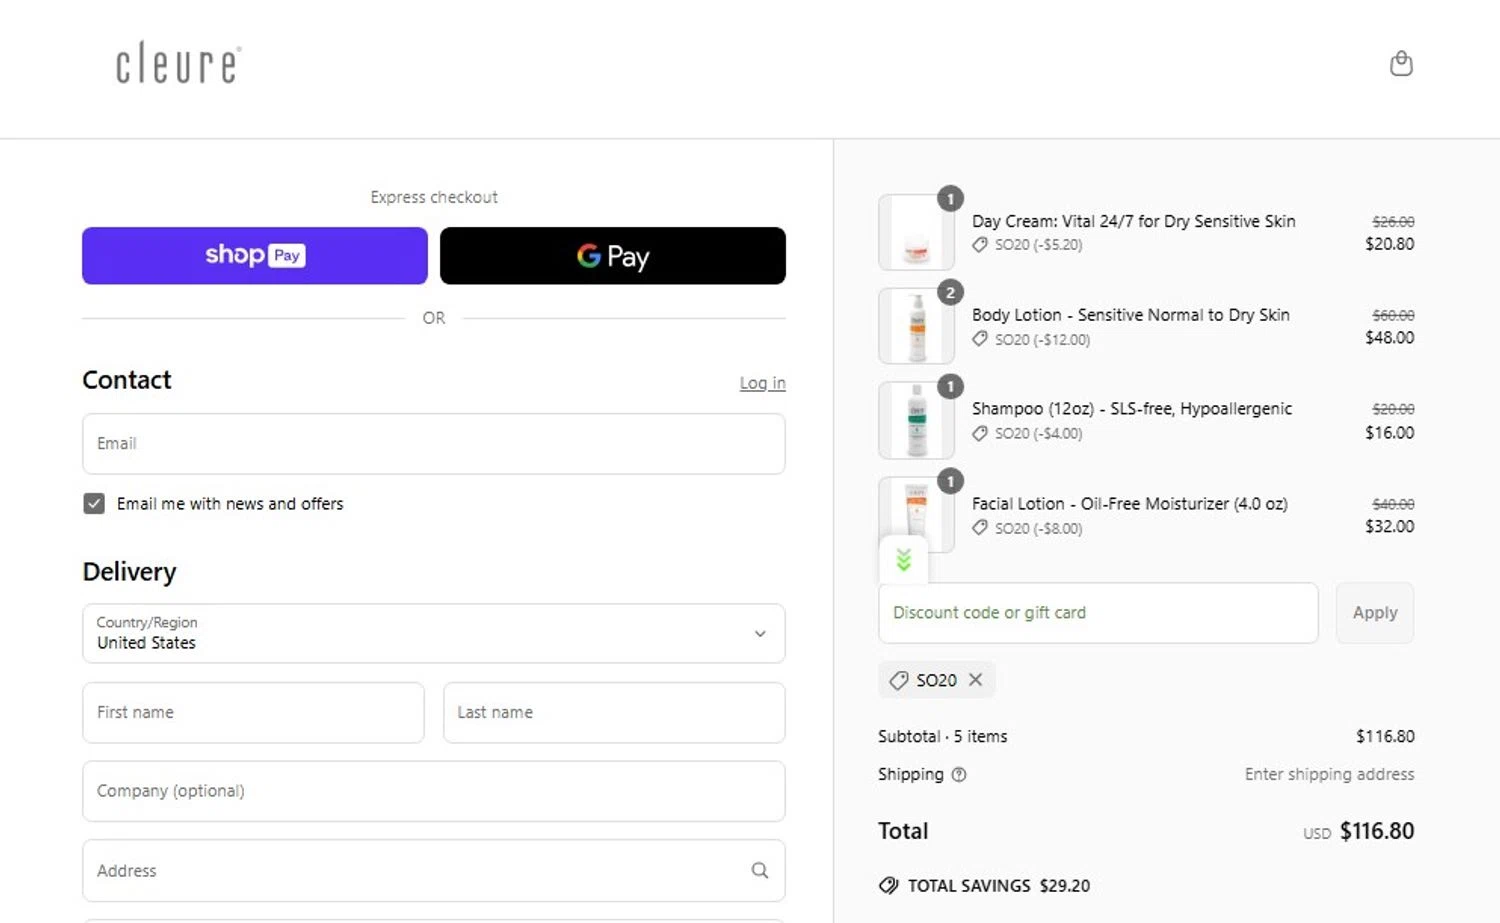Click the Delivery section heading

[129, 572]
